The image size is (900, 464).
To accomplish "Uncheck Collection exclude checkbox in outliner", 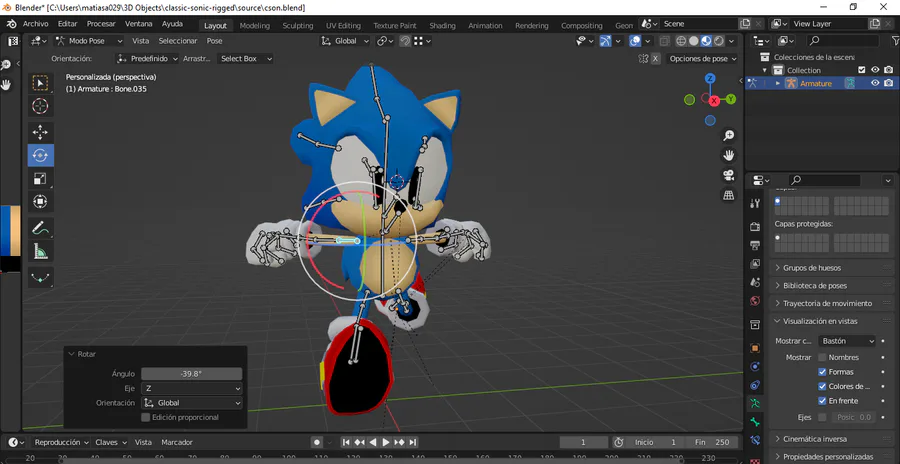I will point(861,70).
